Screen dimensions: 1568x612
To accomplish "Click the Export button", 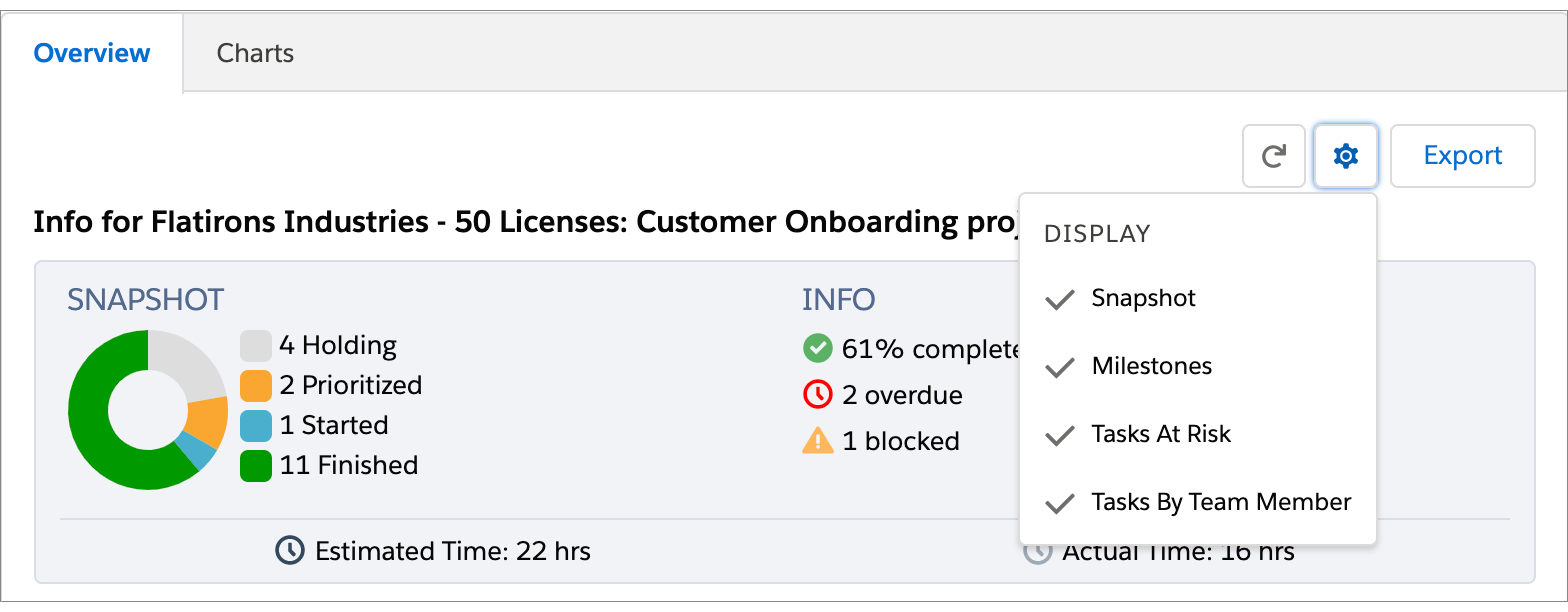I will (1462, 156).
